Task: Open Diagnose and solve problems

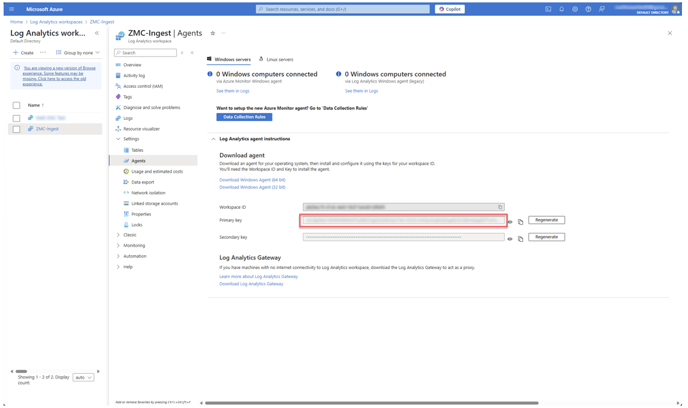Action: point(151,107)
